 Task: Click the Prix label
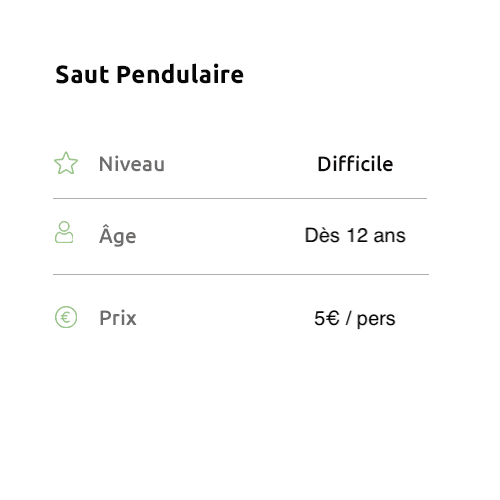coord(118,318)
